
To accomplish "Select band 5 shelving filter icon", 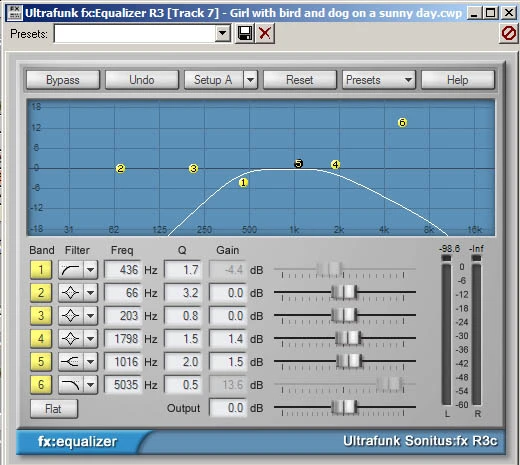I will tap(71, 362).
